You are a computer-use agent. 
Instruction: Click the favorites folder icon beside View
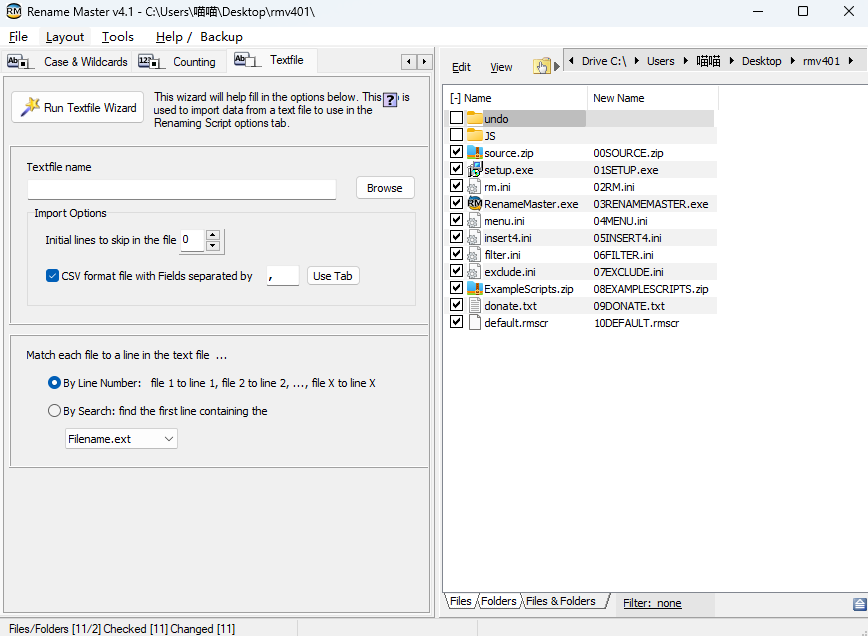pos(542,66)
